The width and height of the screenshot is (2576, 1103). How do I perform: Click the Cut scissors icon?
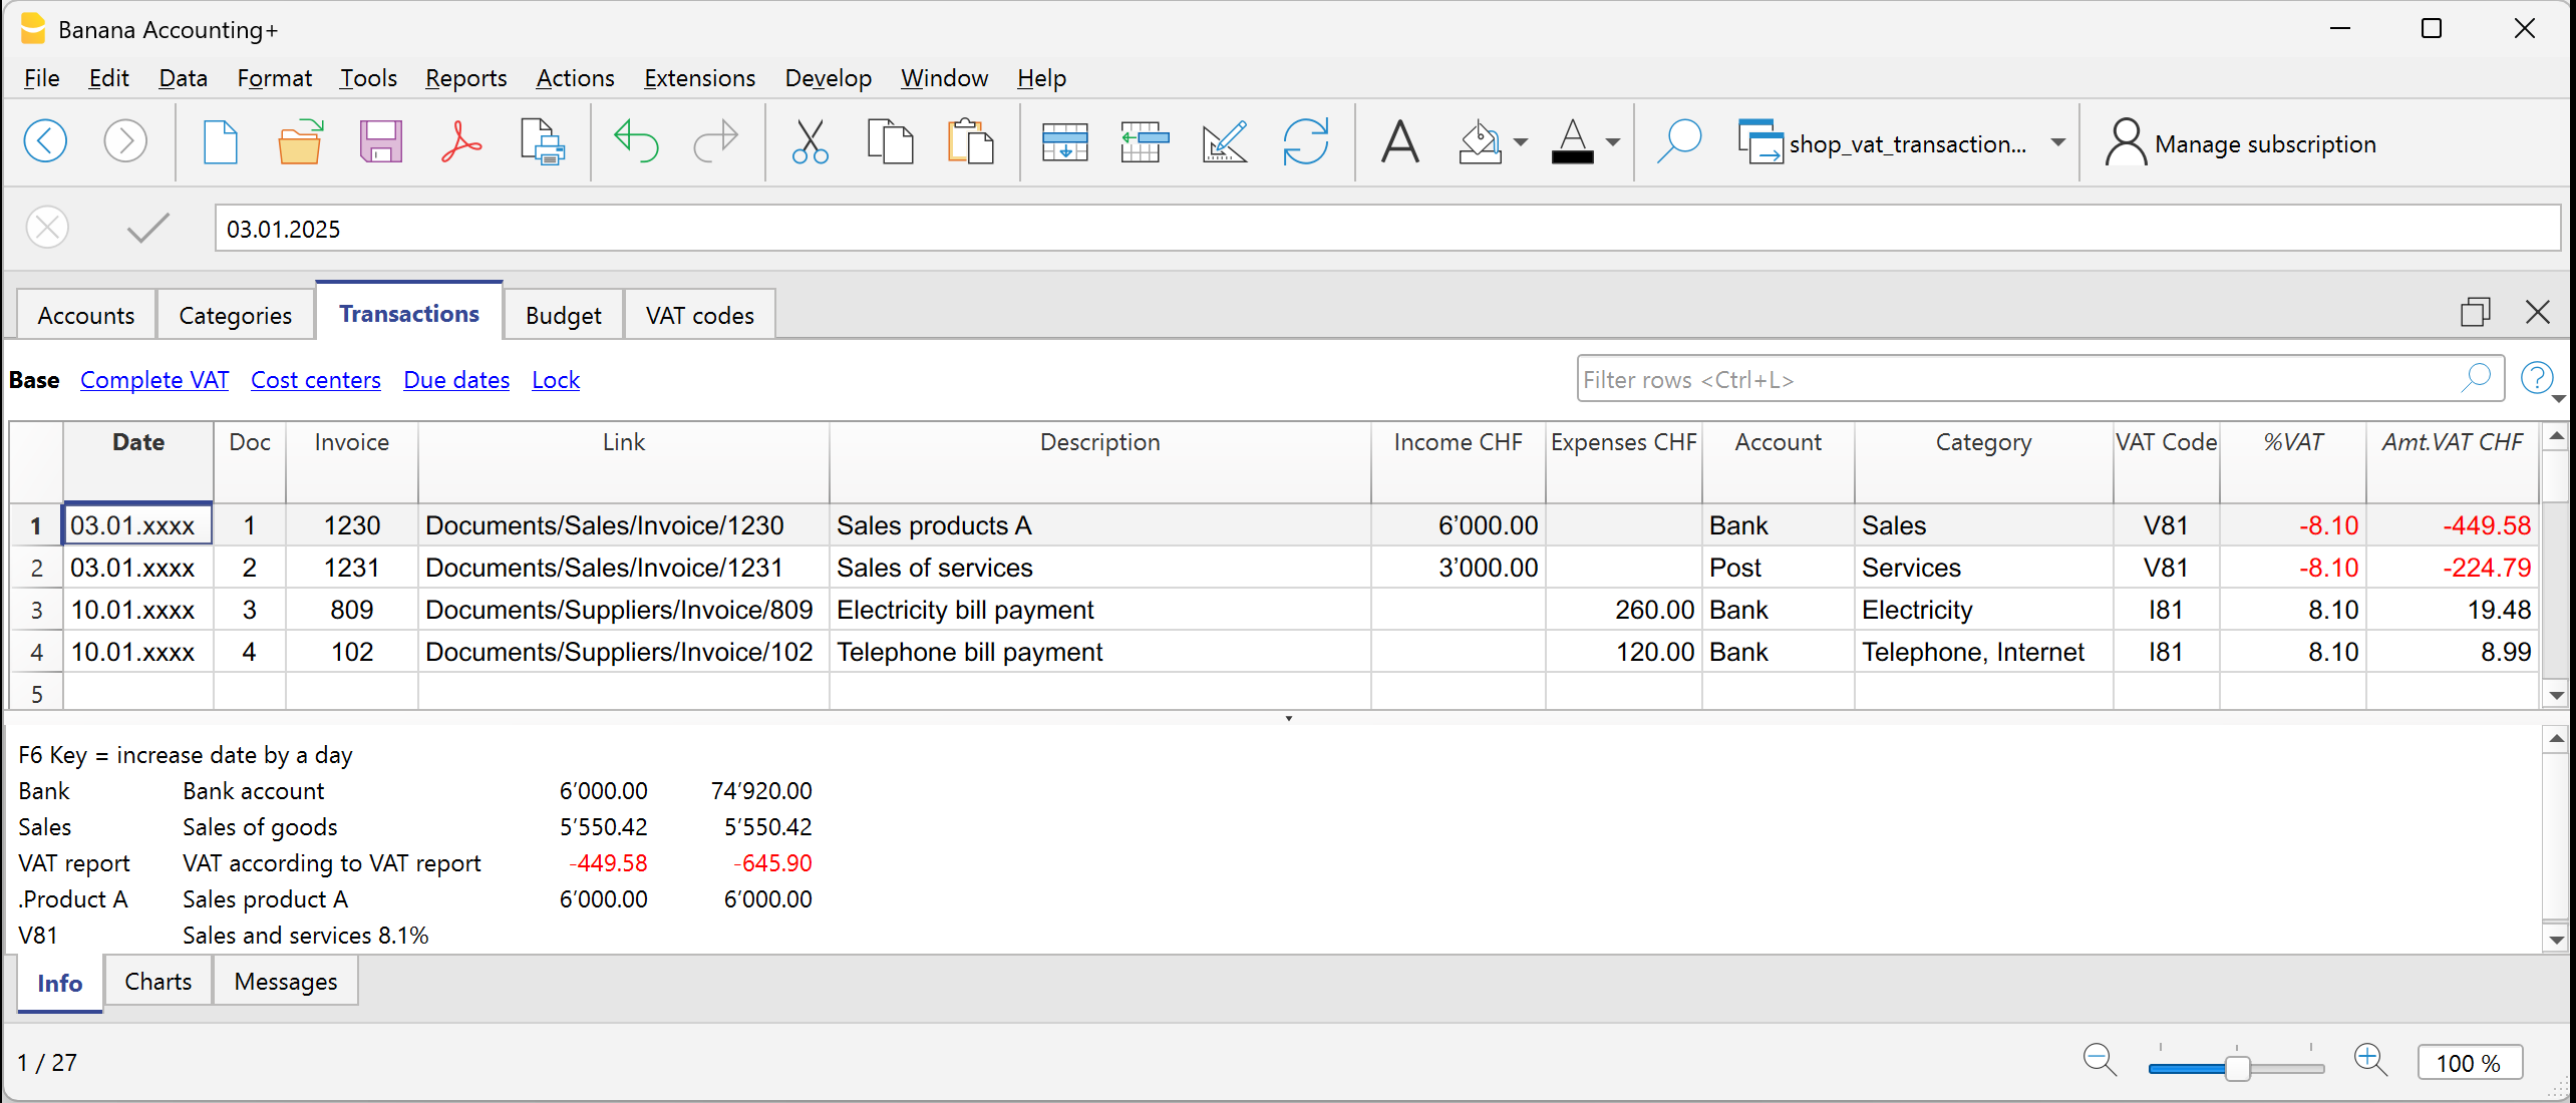(x=809, y=142)
